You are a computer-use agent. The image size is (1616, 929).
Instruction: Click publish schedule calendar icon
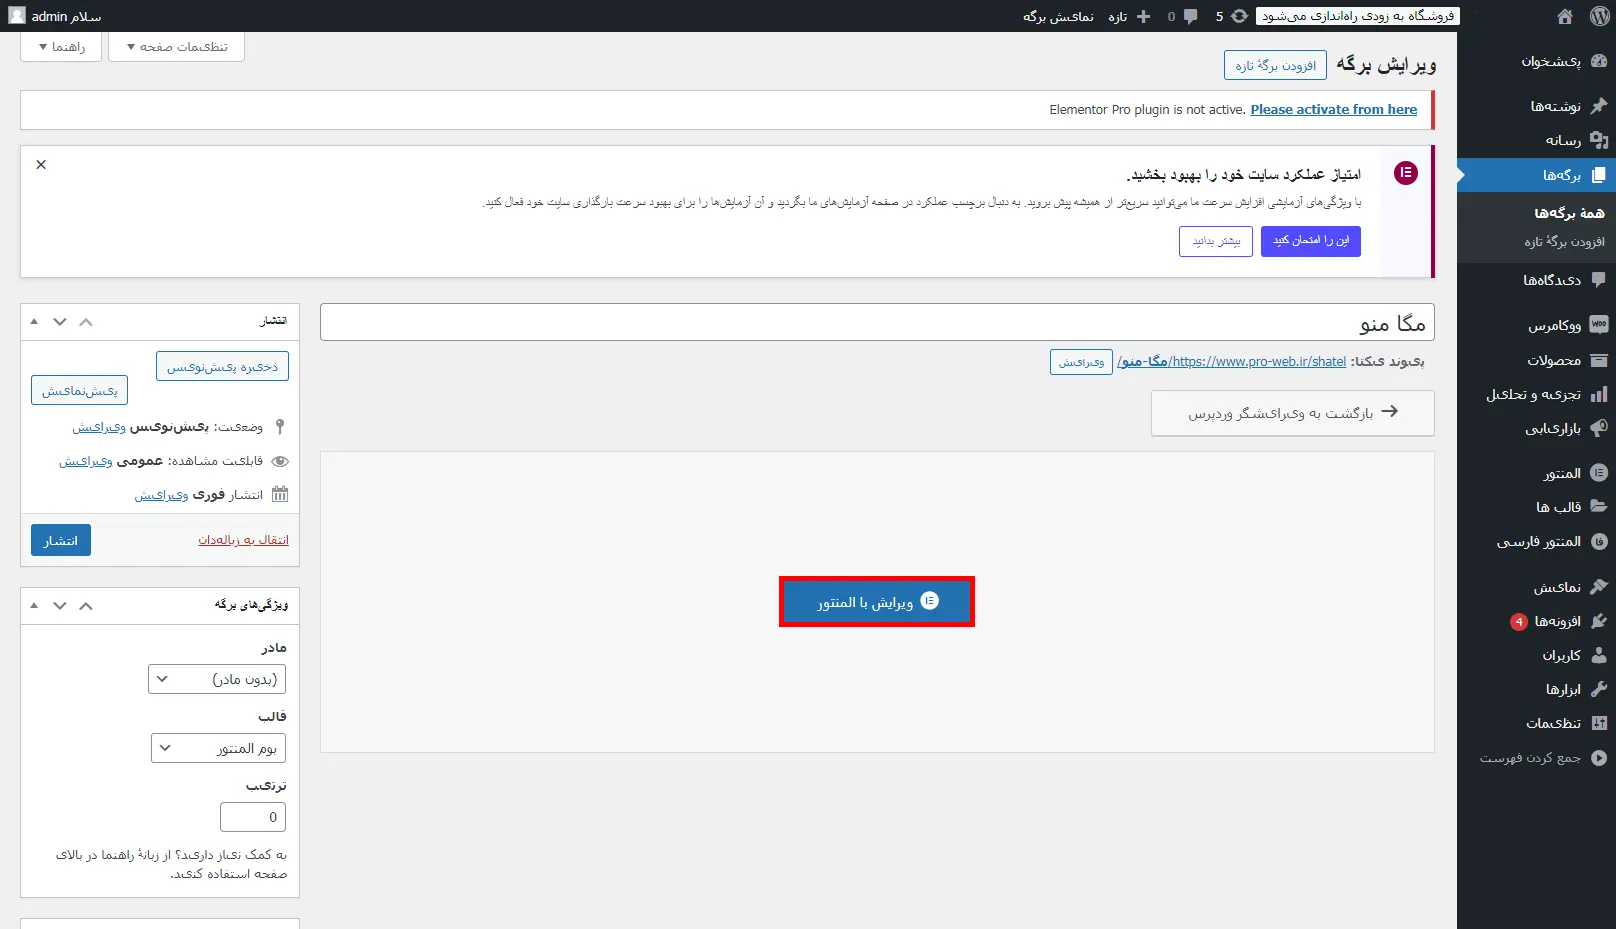[280, 494]
